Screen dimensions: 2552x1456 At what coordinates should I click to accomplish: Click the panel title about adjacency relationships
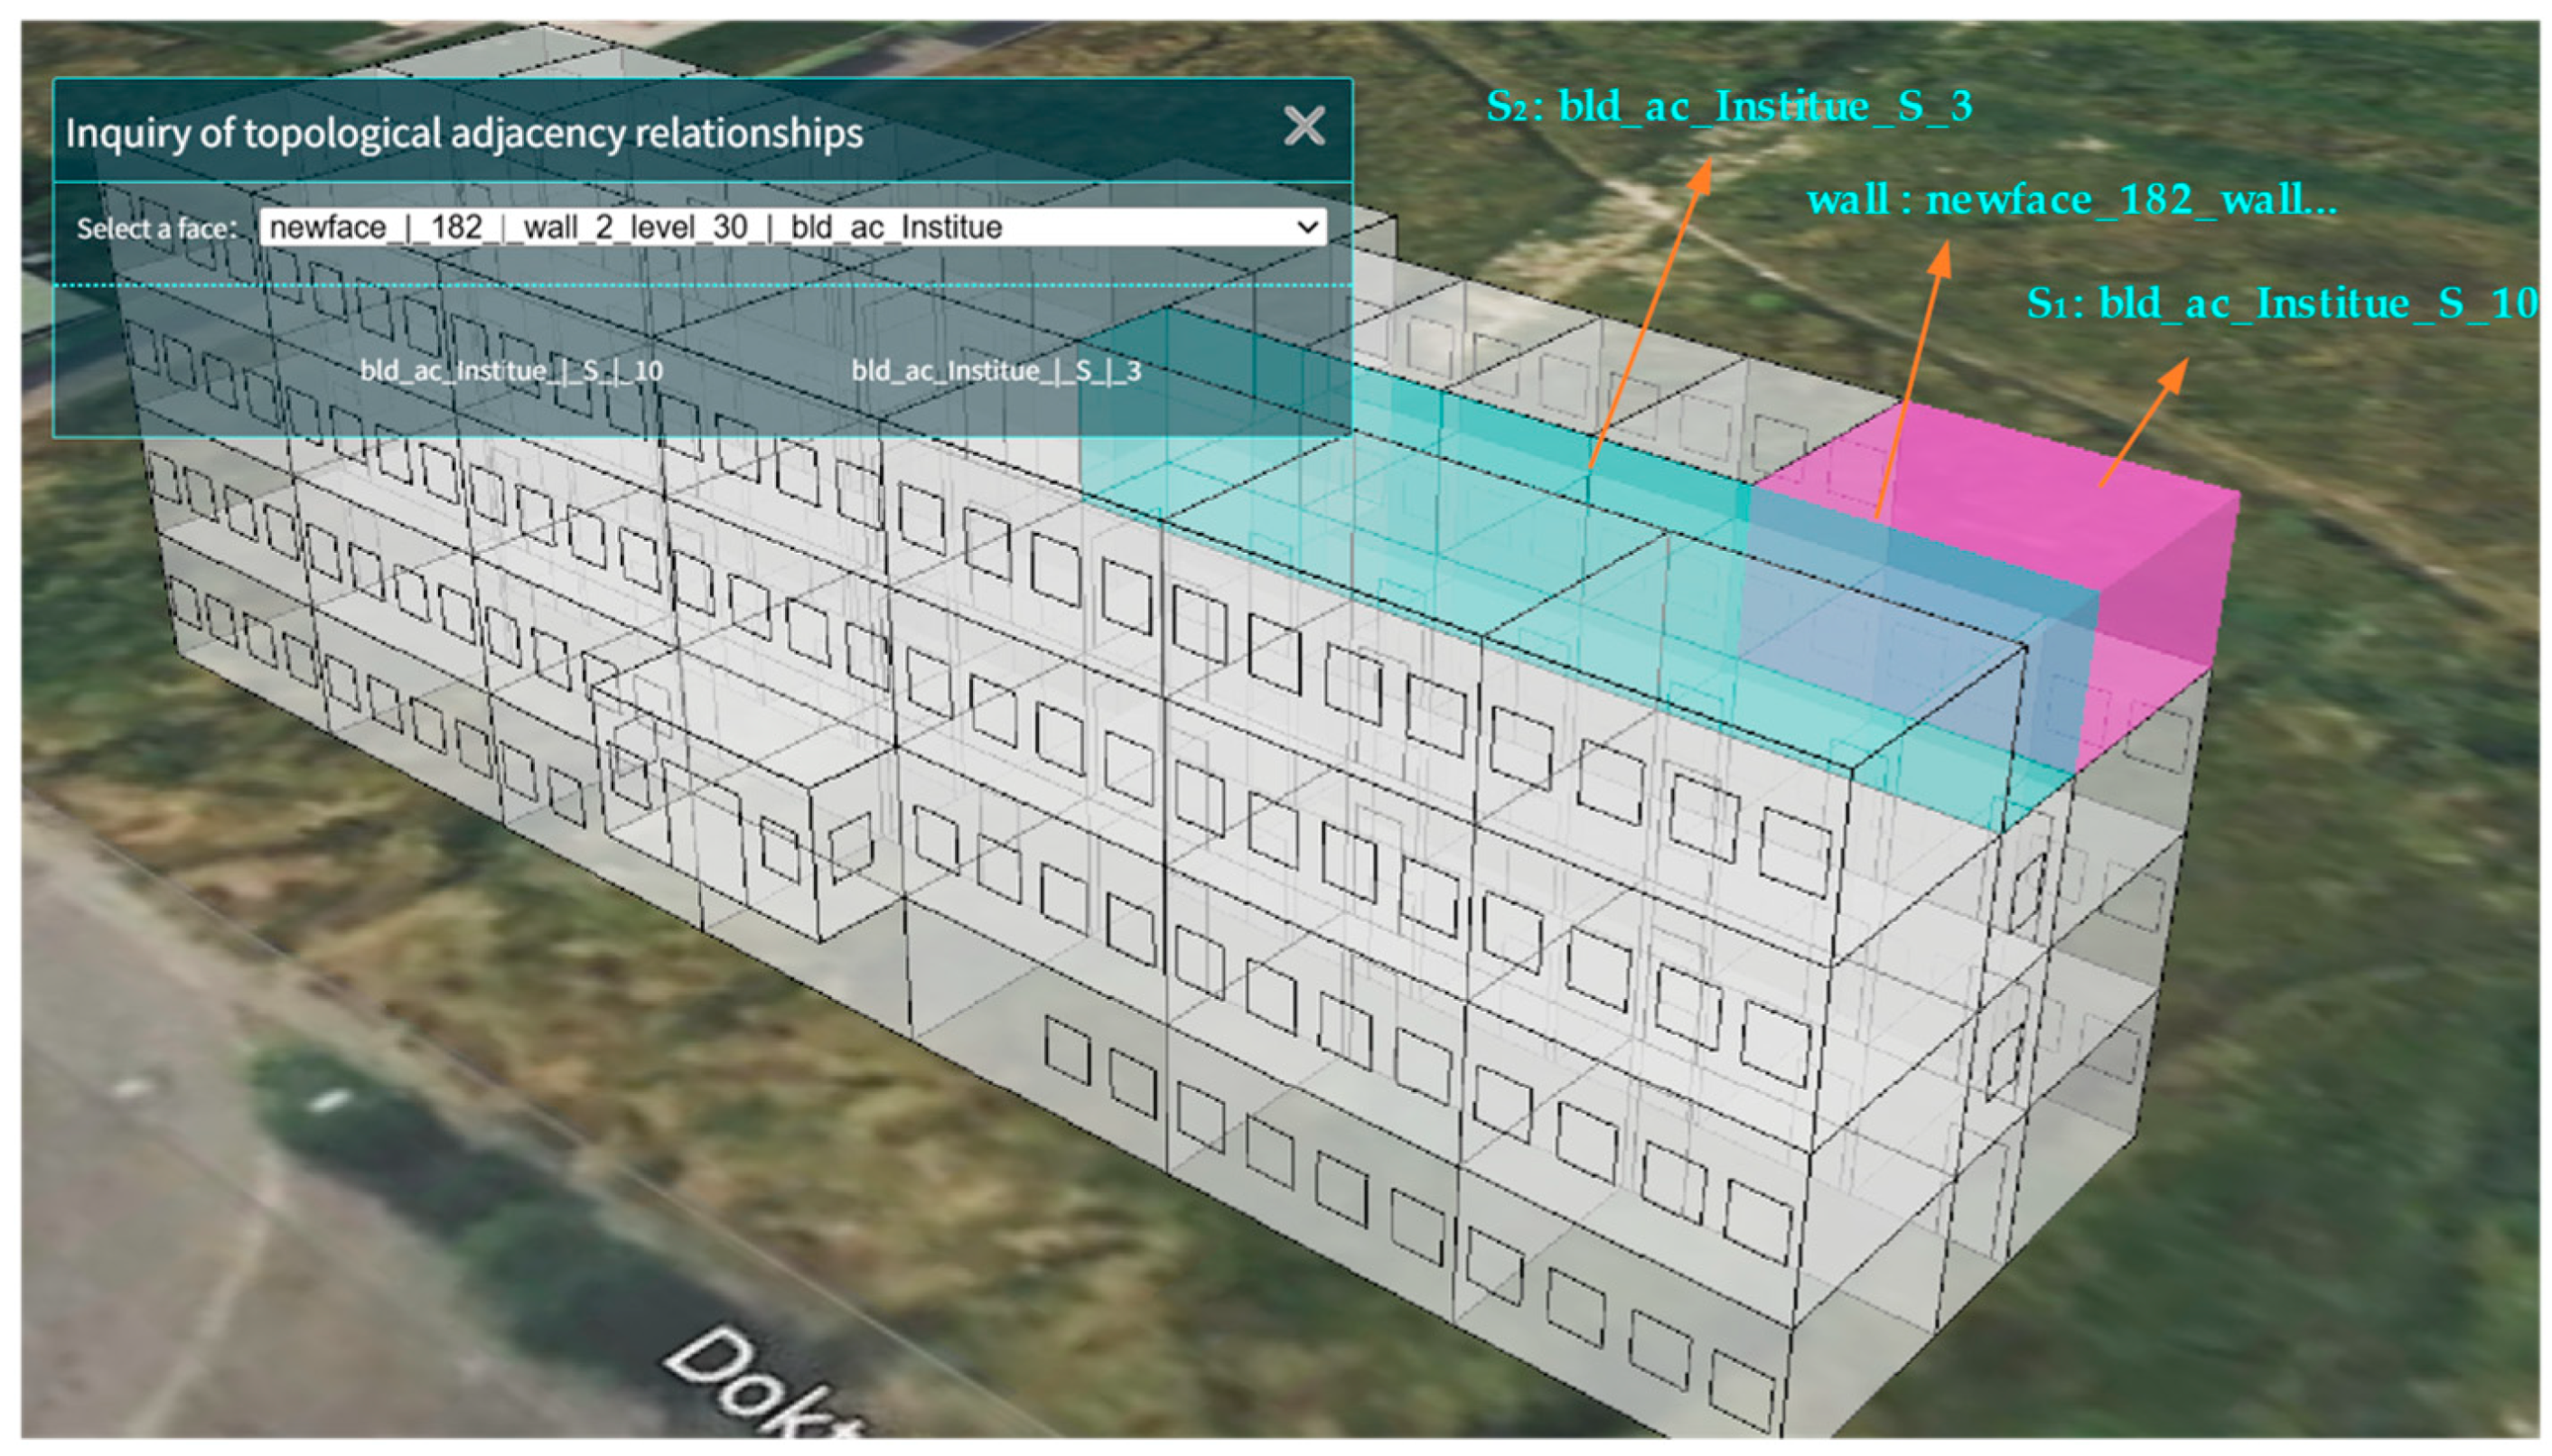[464, 133]
